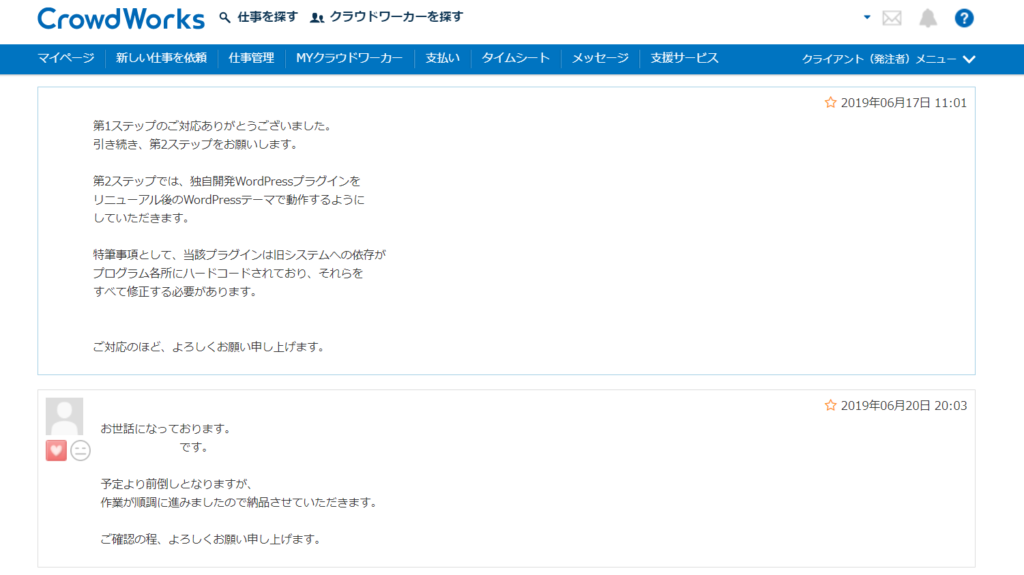Open the help question mark icon

tap(964, 18)
